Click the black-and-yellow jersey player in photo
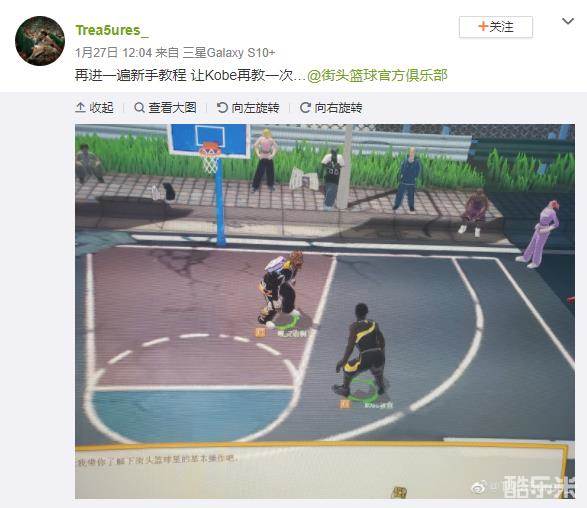Image resolution: width=587 pixels, height=508 pixels. pos(362,352)
